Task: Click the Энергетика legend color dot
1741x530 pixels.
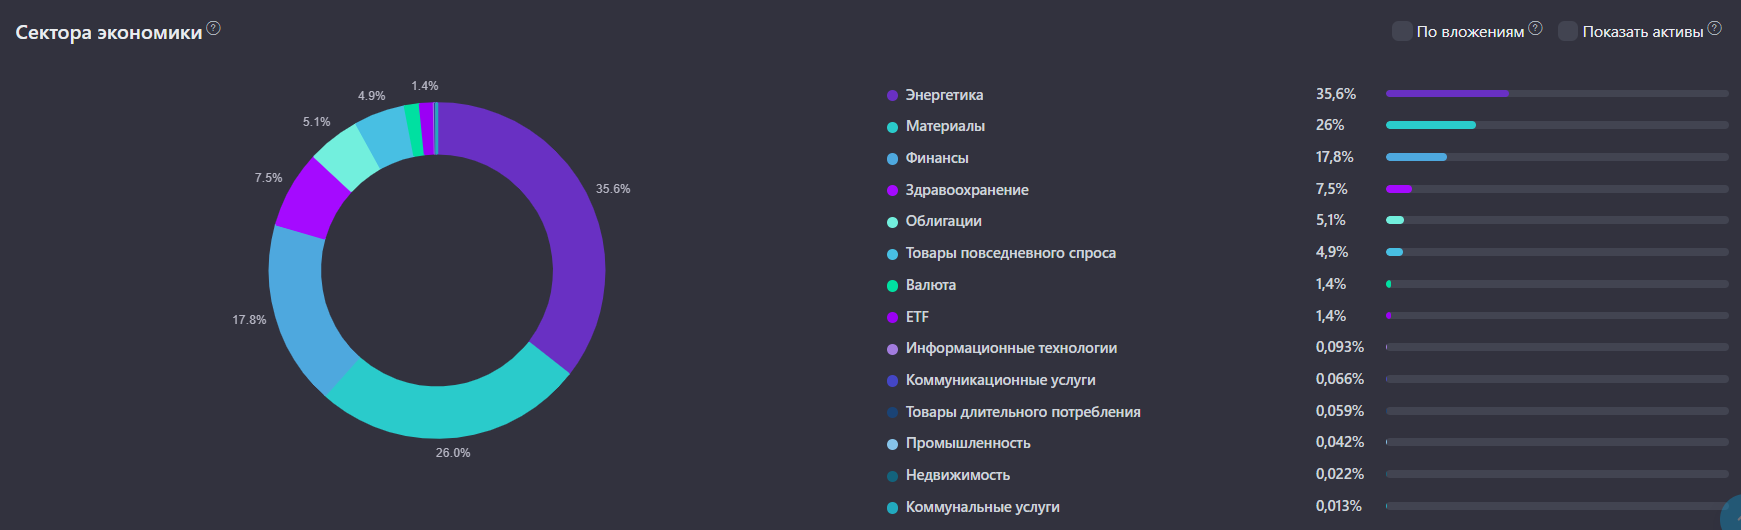Action: [x=892, y=96]
